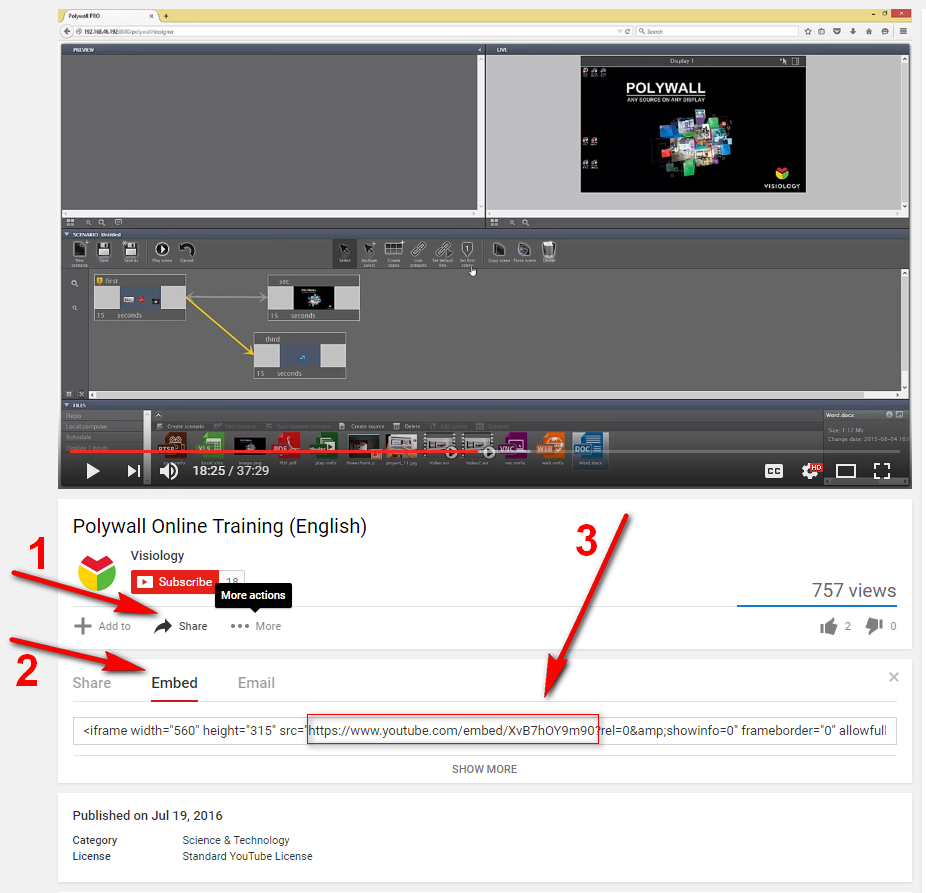
Task: Click the browser address bar
Action: [348, 31]
